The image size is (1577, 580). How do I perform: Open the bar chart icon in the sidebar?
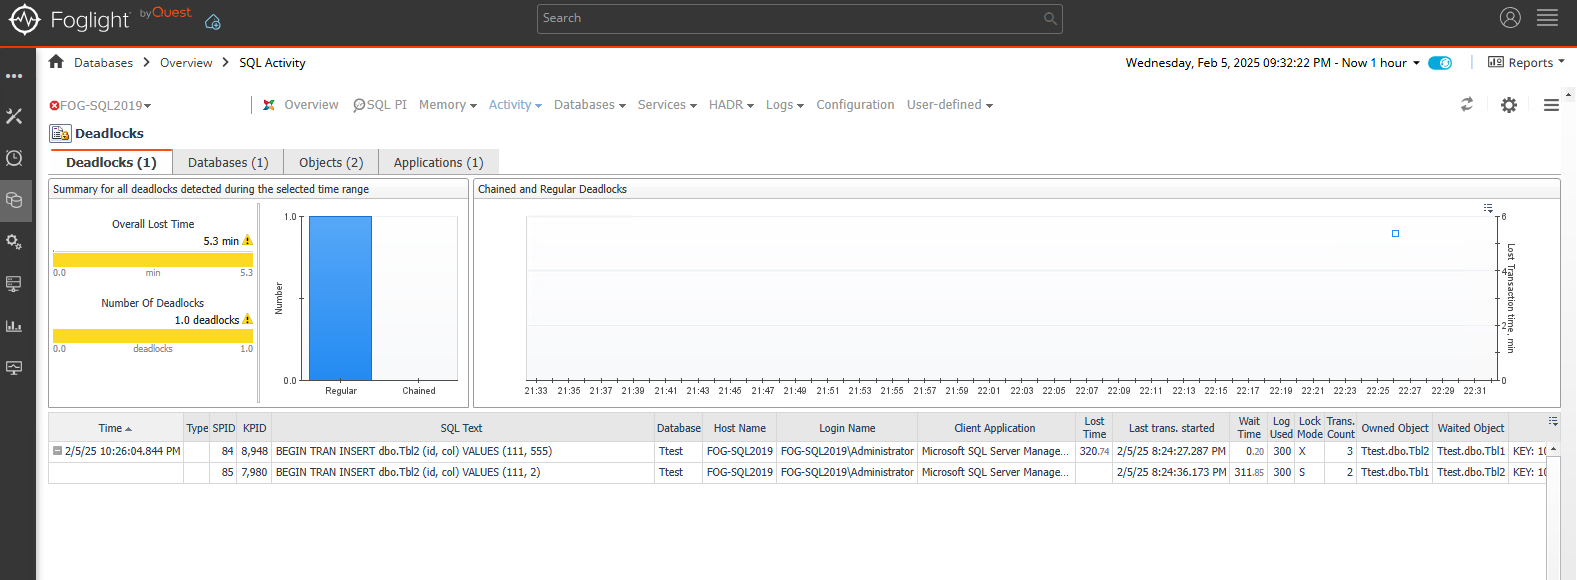[14, 326]
